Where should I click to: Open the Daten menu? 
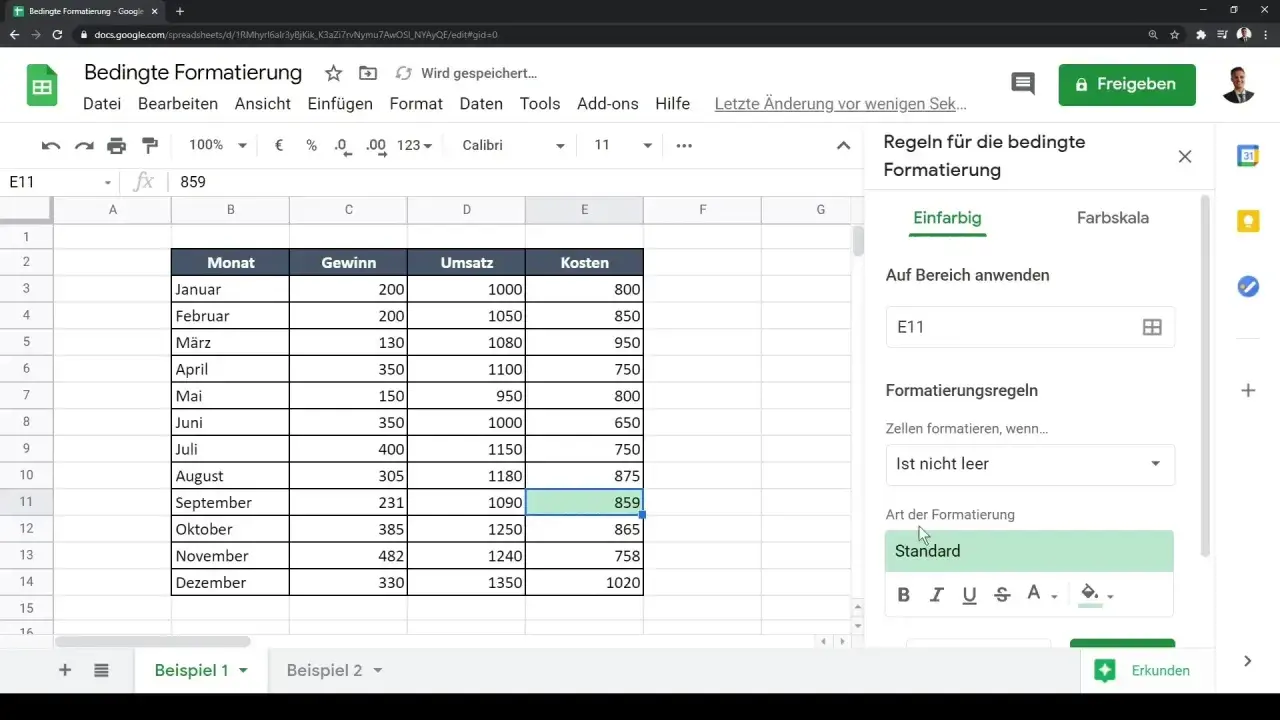coord(481,104)
